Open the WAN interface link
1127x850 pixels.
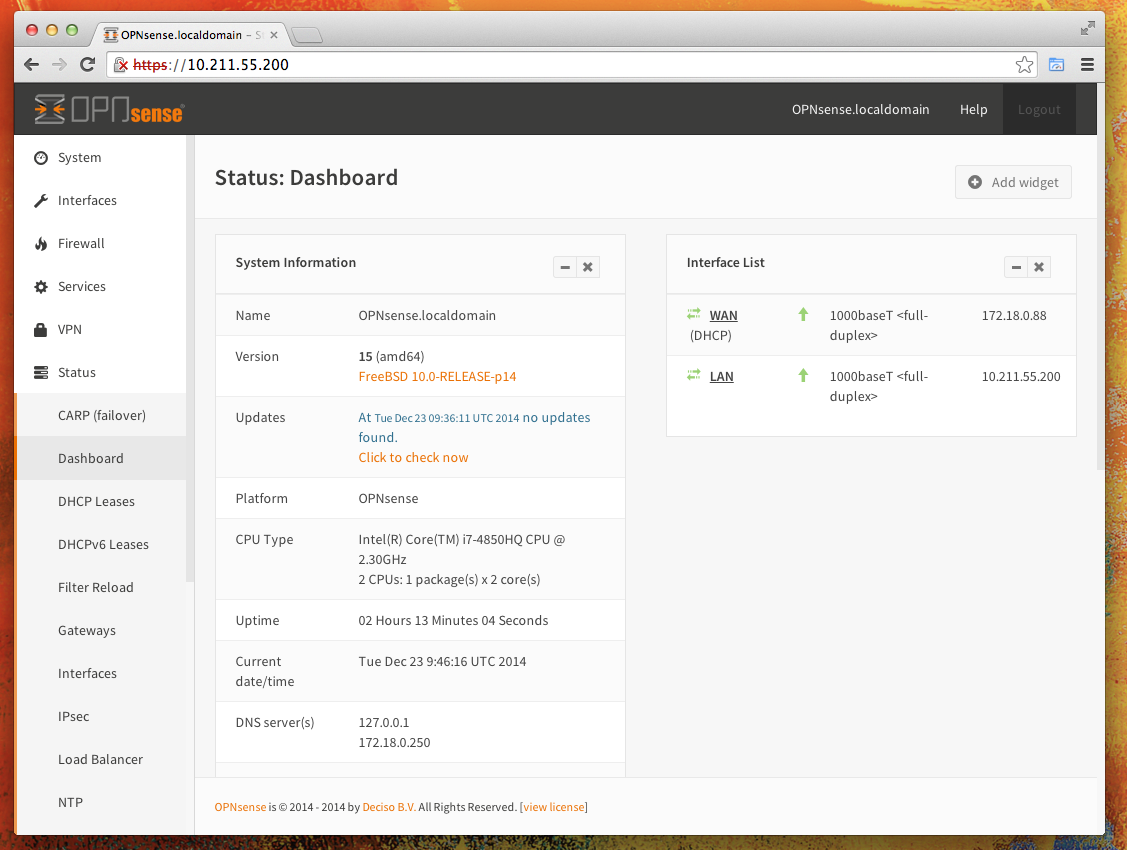(723, 316)
